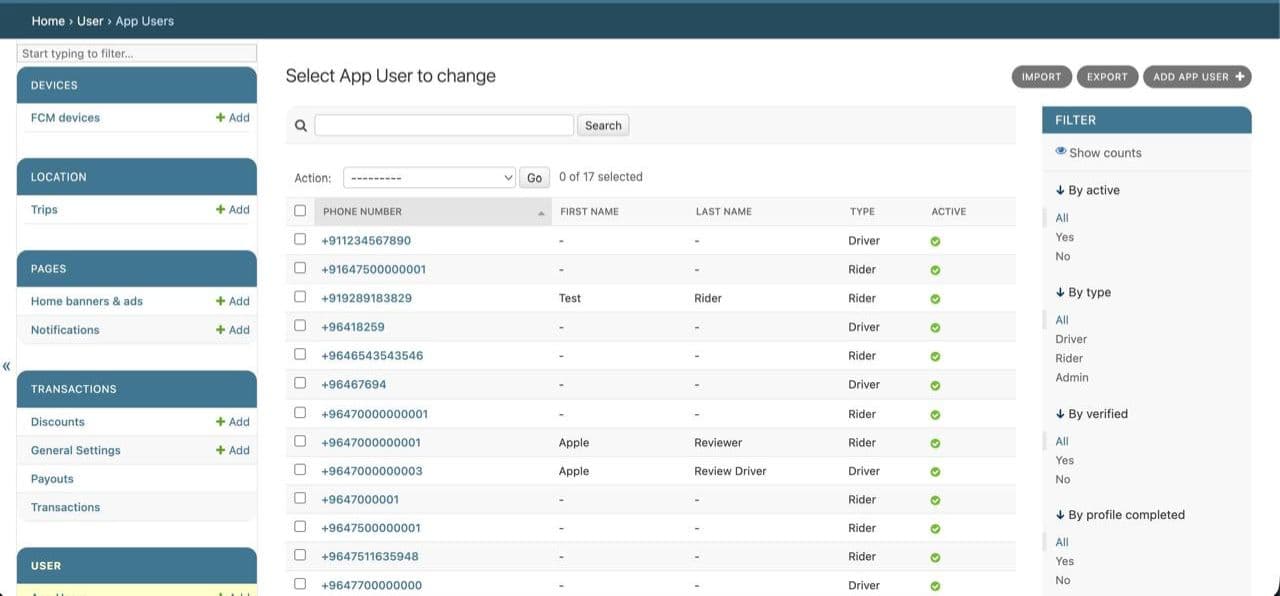1280x596 pixels.
Task: Add a Home banners & ads entry
Action: pyautogui.click(x=233, y=301)
